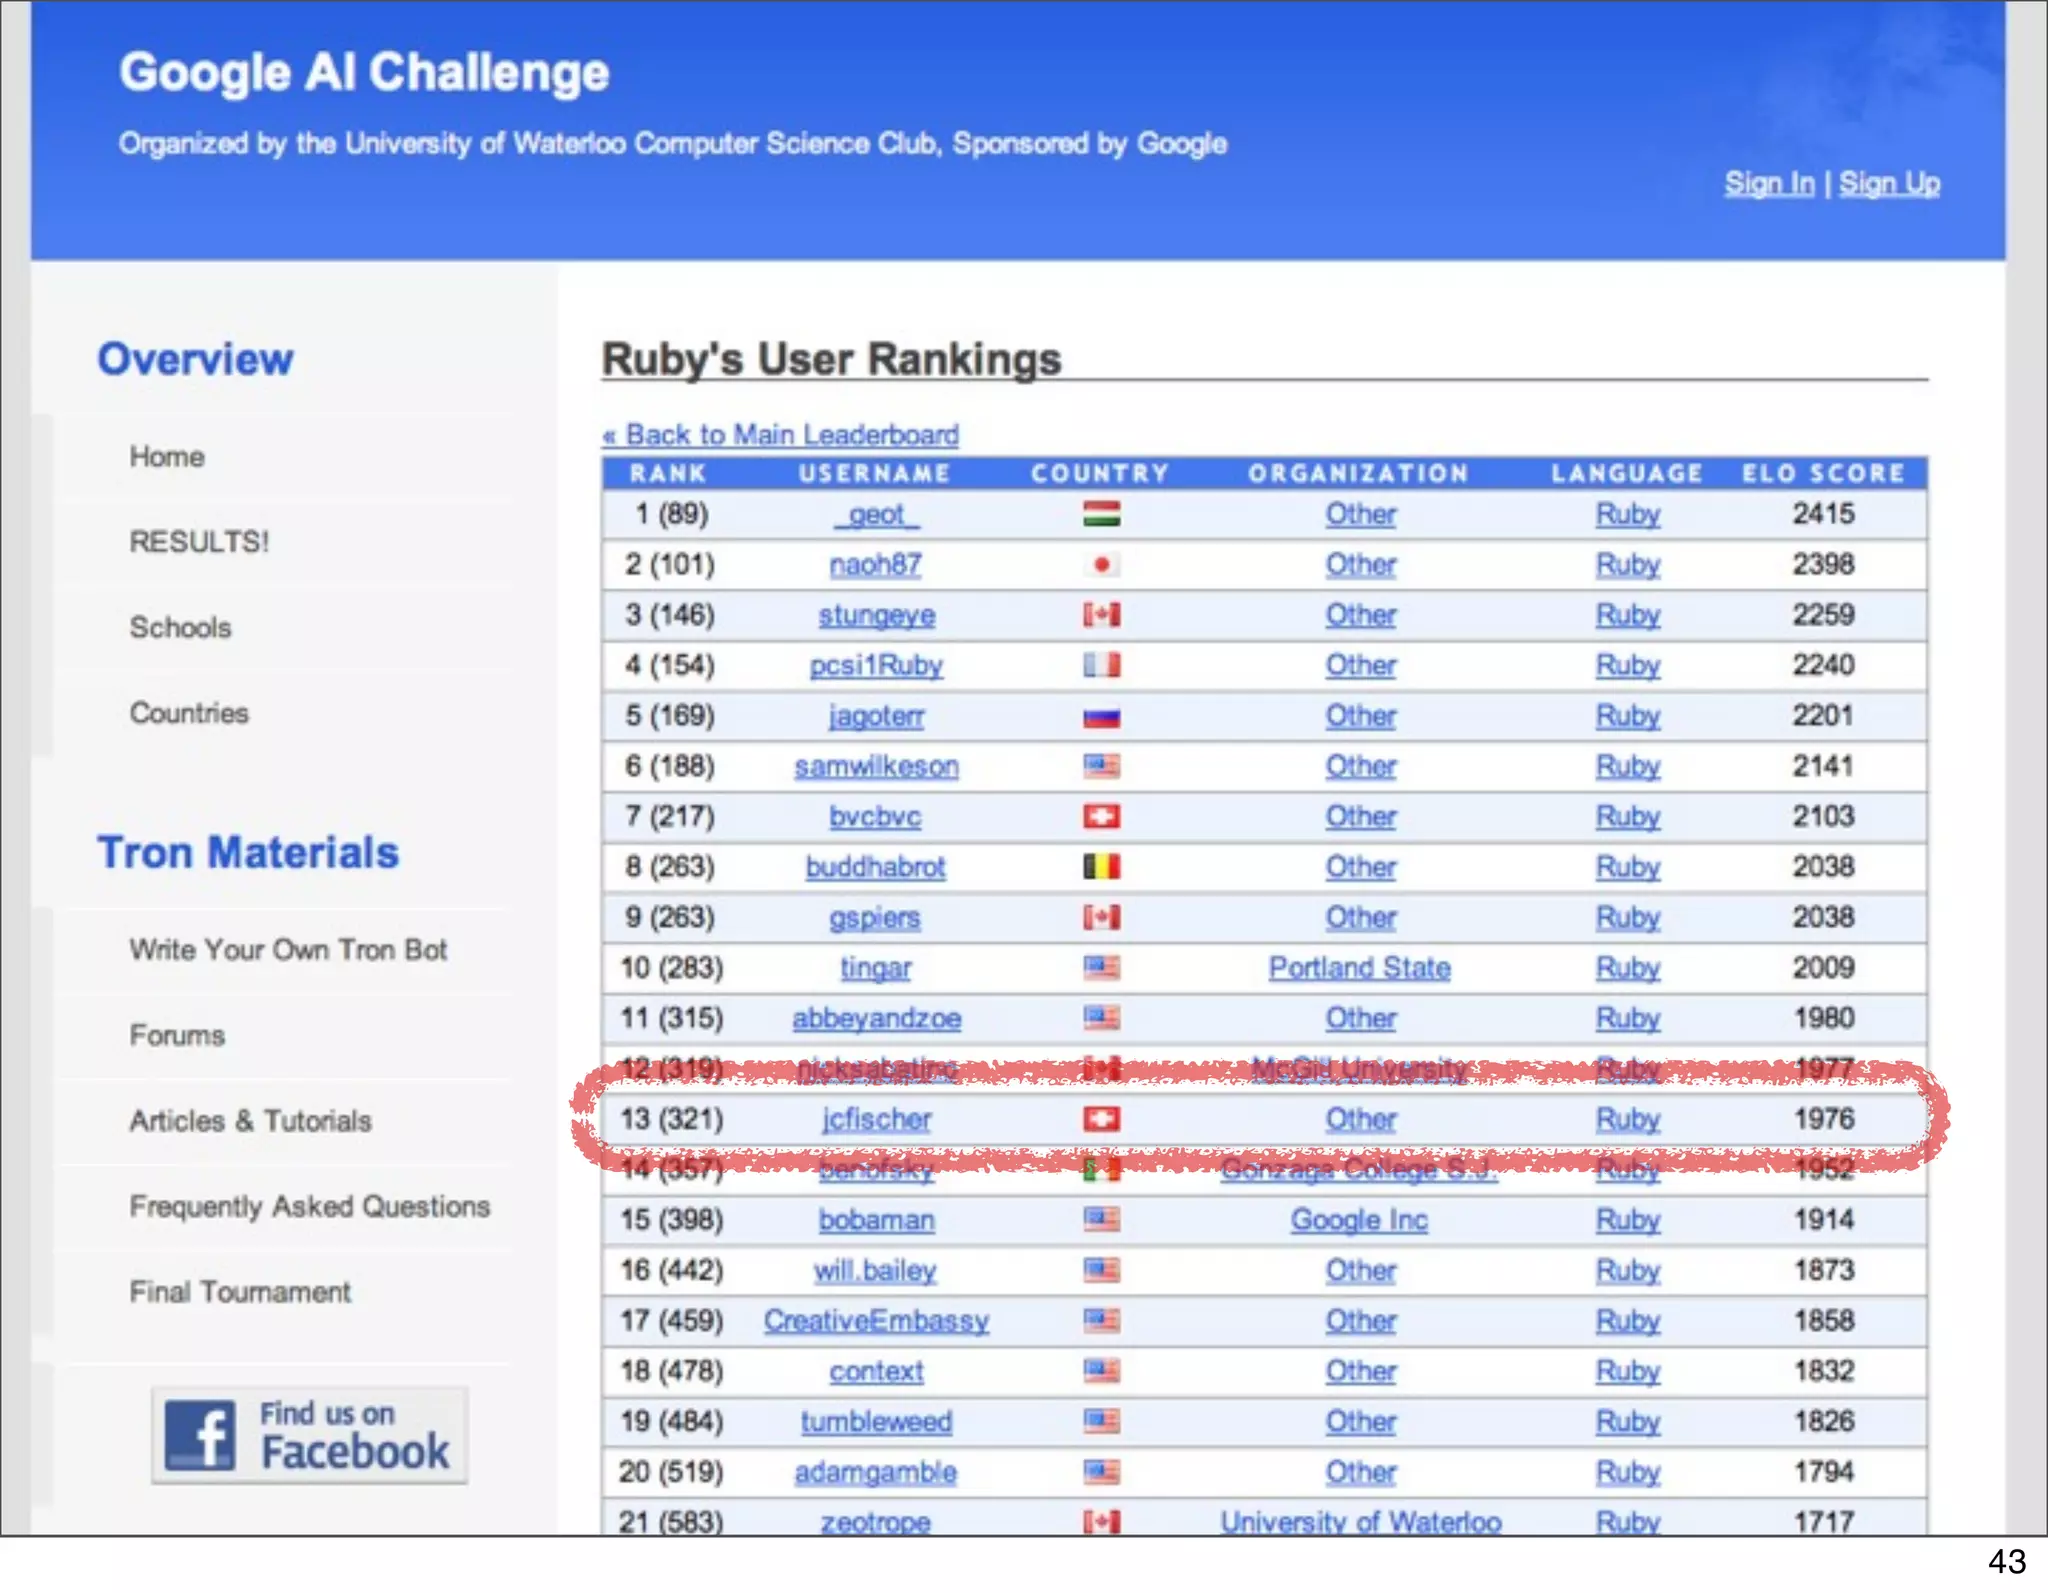Click the US flag in samwilkeson's row
The height and width of the screenshot is (1593, 2048).
[x=1101, y=767]
